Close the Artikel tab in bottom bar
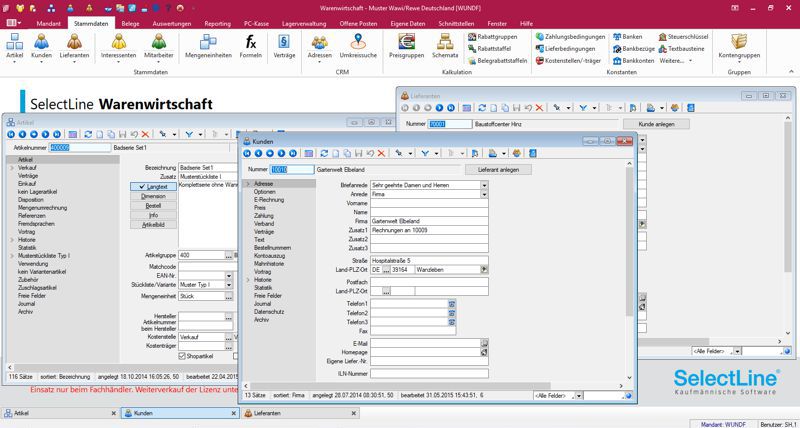 pos(113,413)
